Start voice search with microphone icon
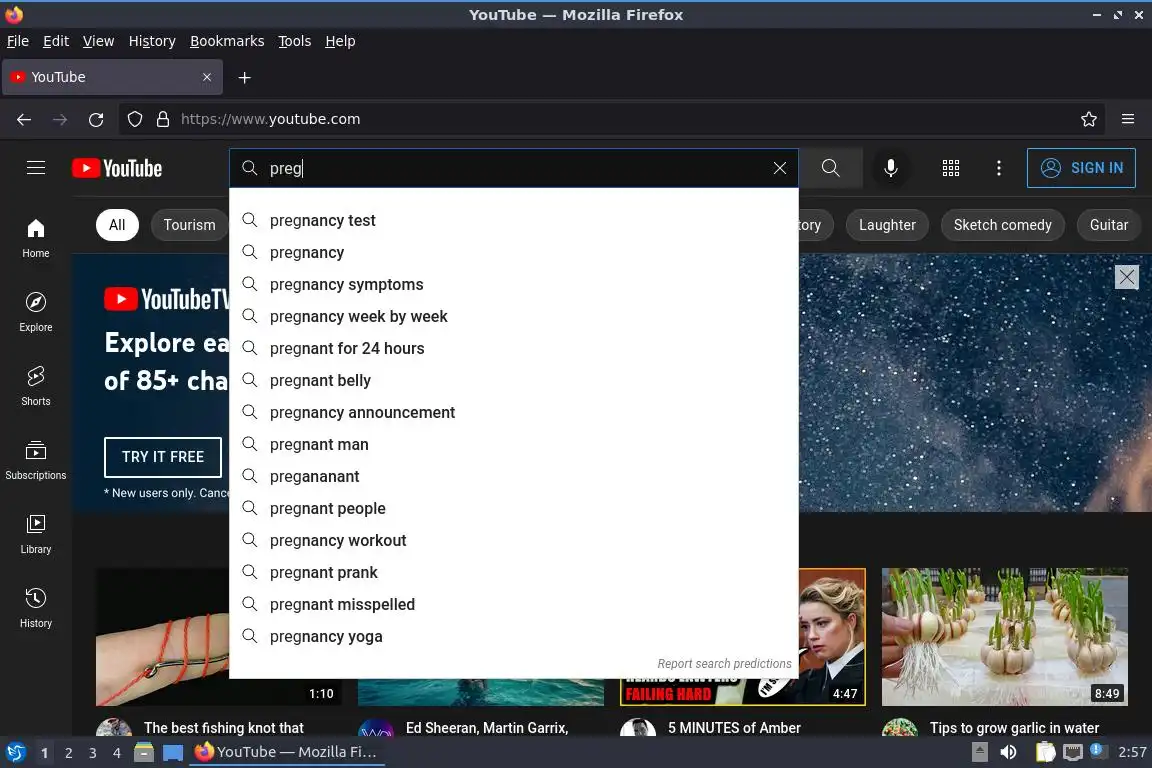 coord(890,168)
